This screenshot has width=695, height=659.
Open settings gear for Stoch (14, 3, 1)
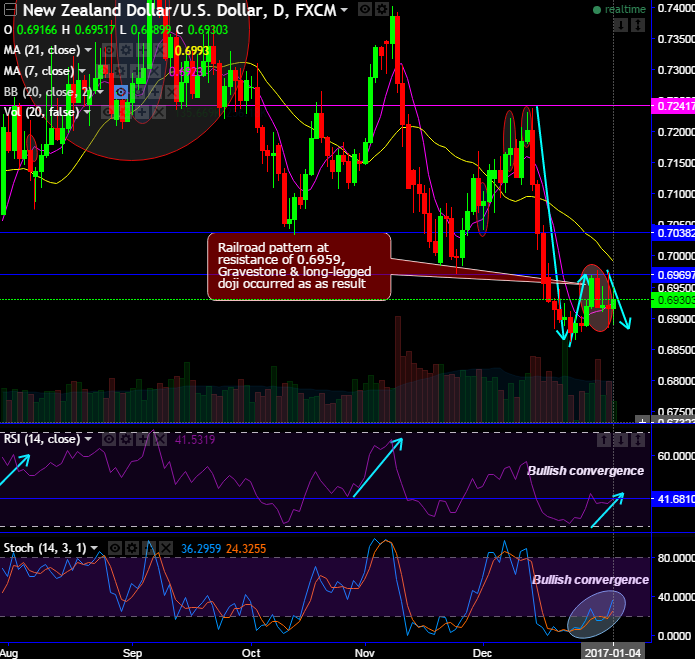132,549
